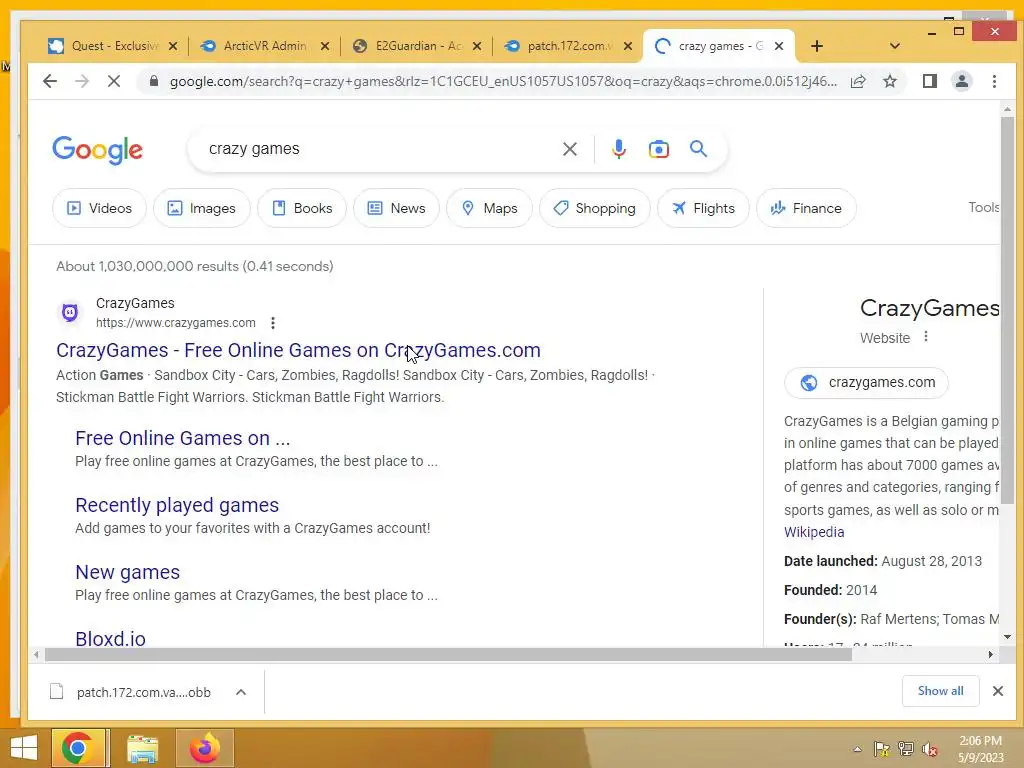Filter results by News

[396, 208]
